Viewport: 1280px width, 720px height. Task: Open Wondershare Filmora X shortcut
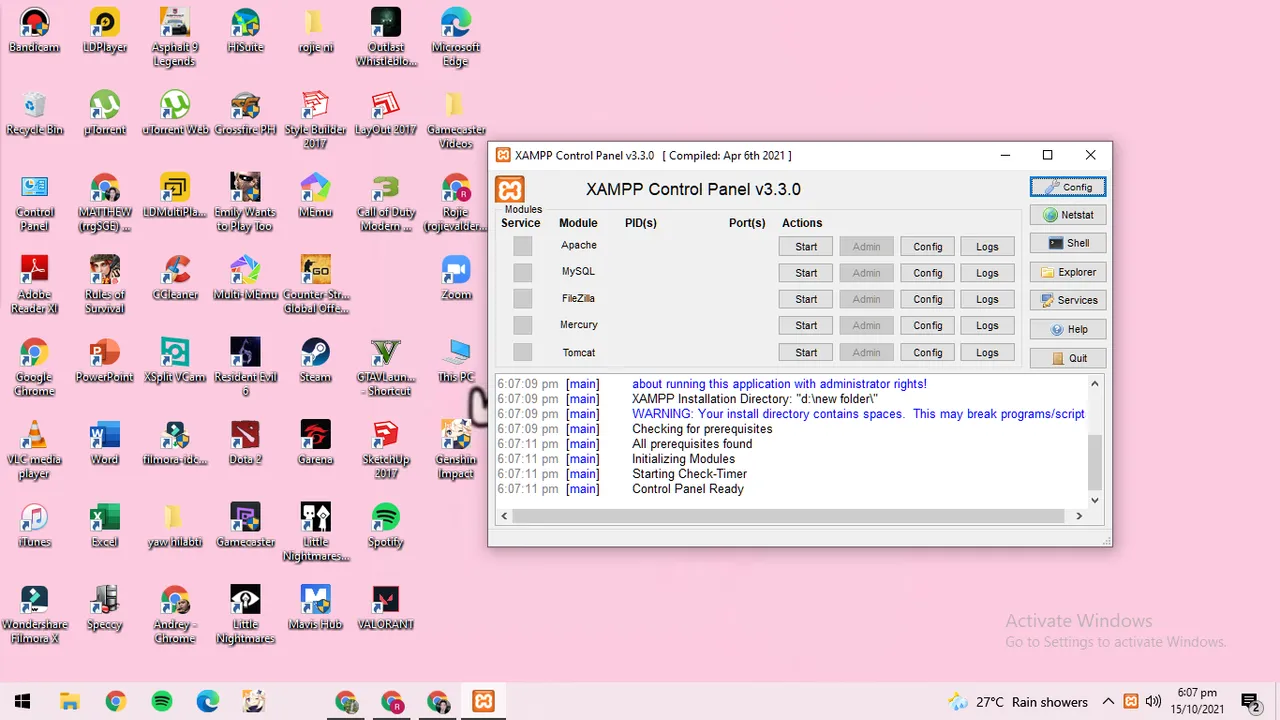coord(35,615)
